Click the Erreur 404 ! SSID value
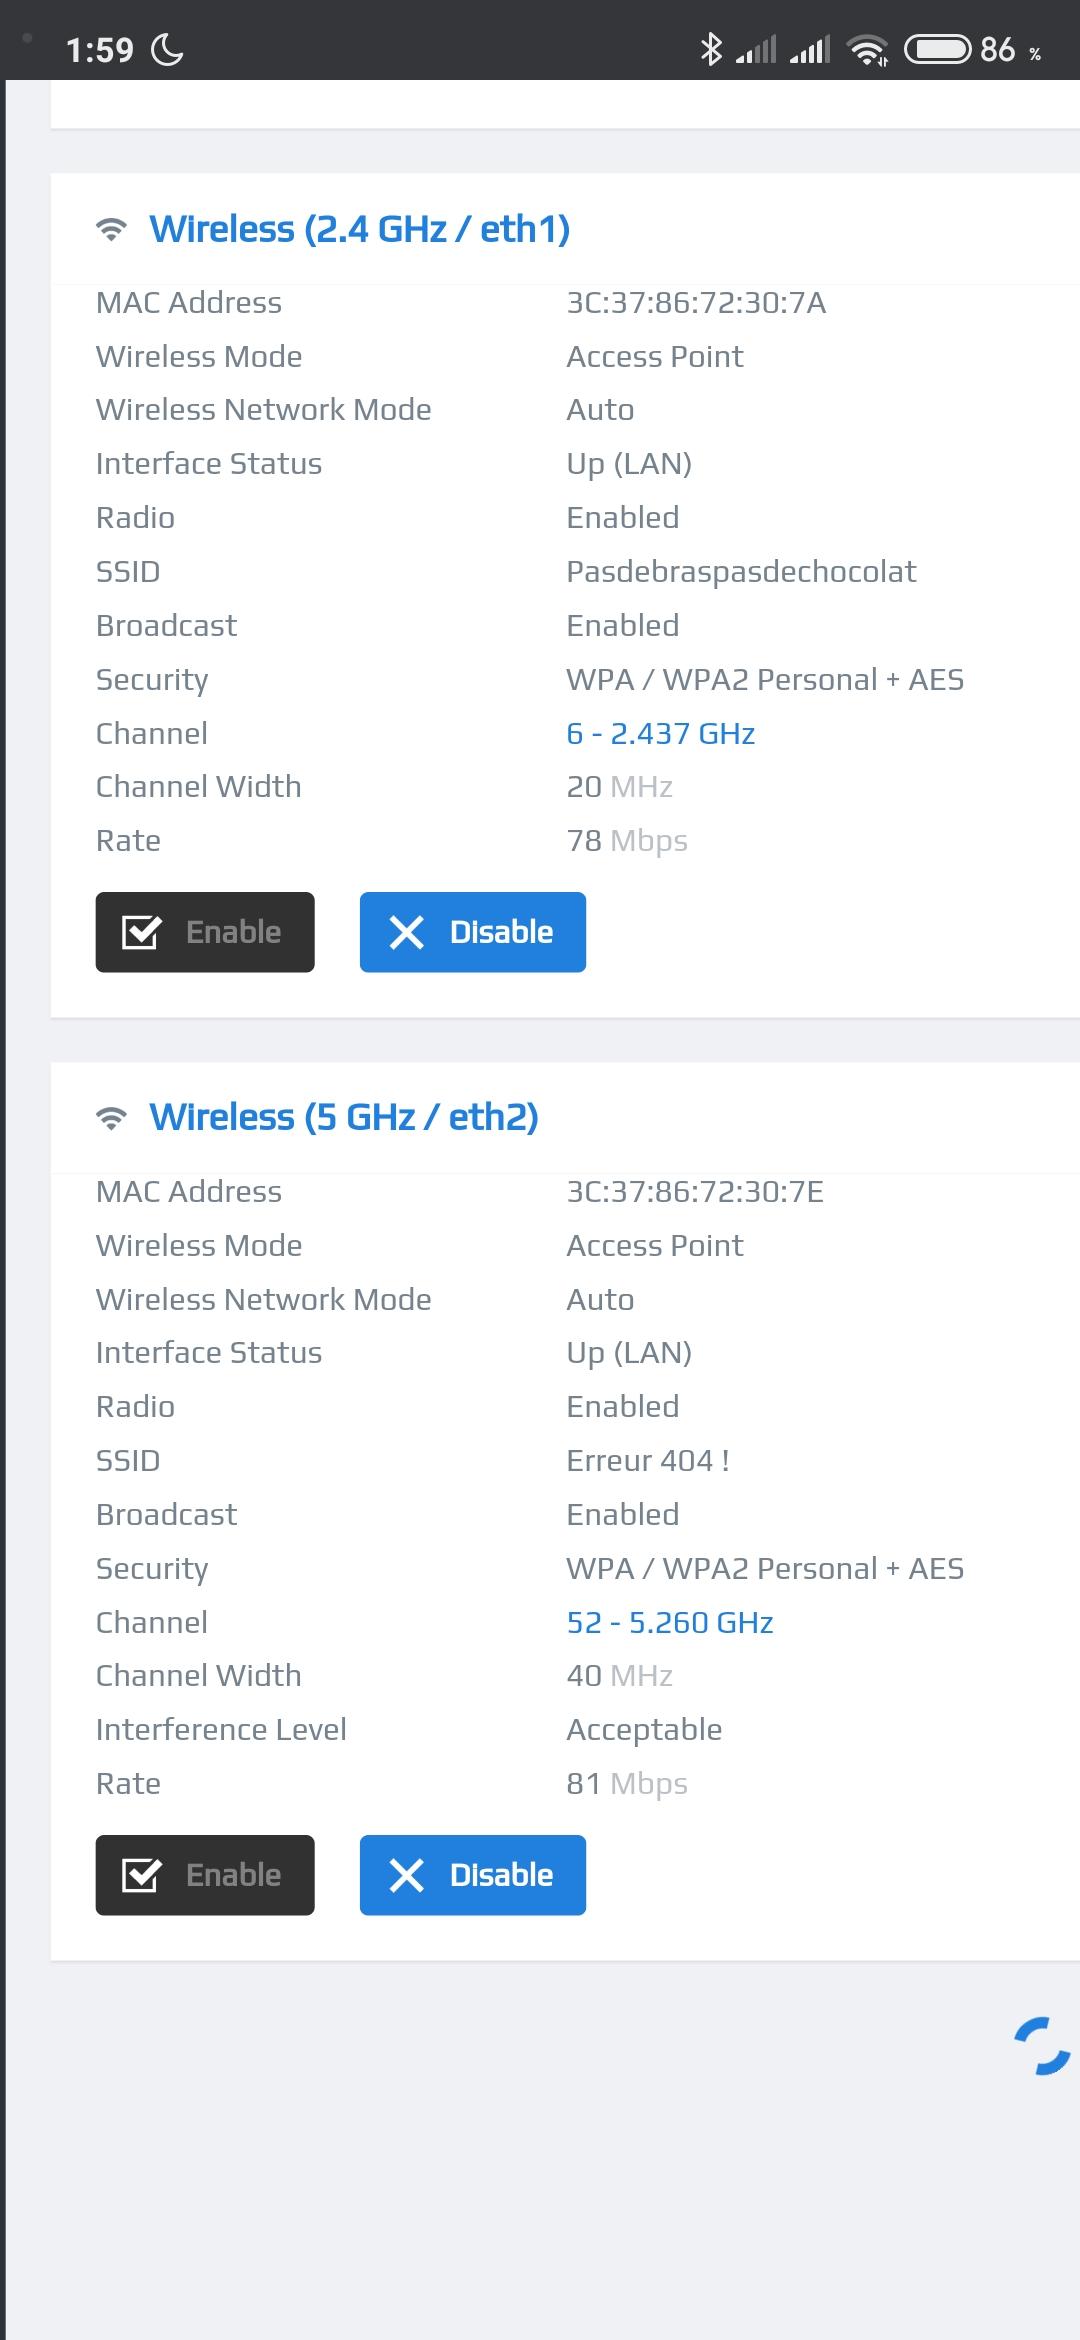This screenshot has height=2340, width=1080. [647, 1460]
